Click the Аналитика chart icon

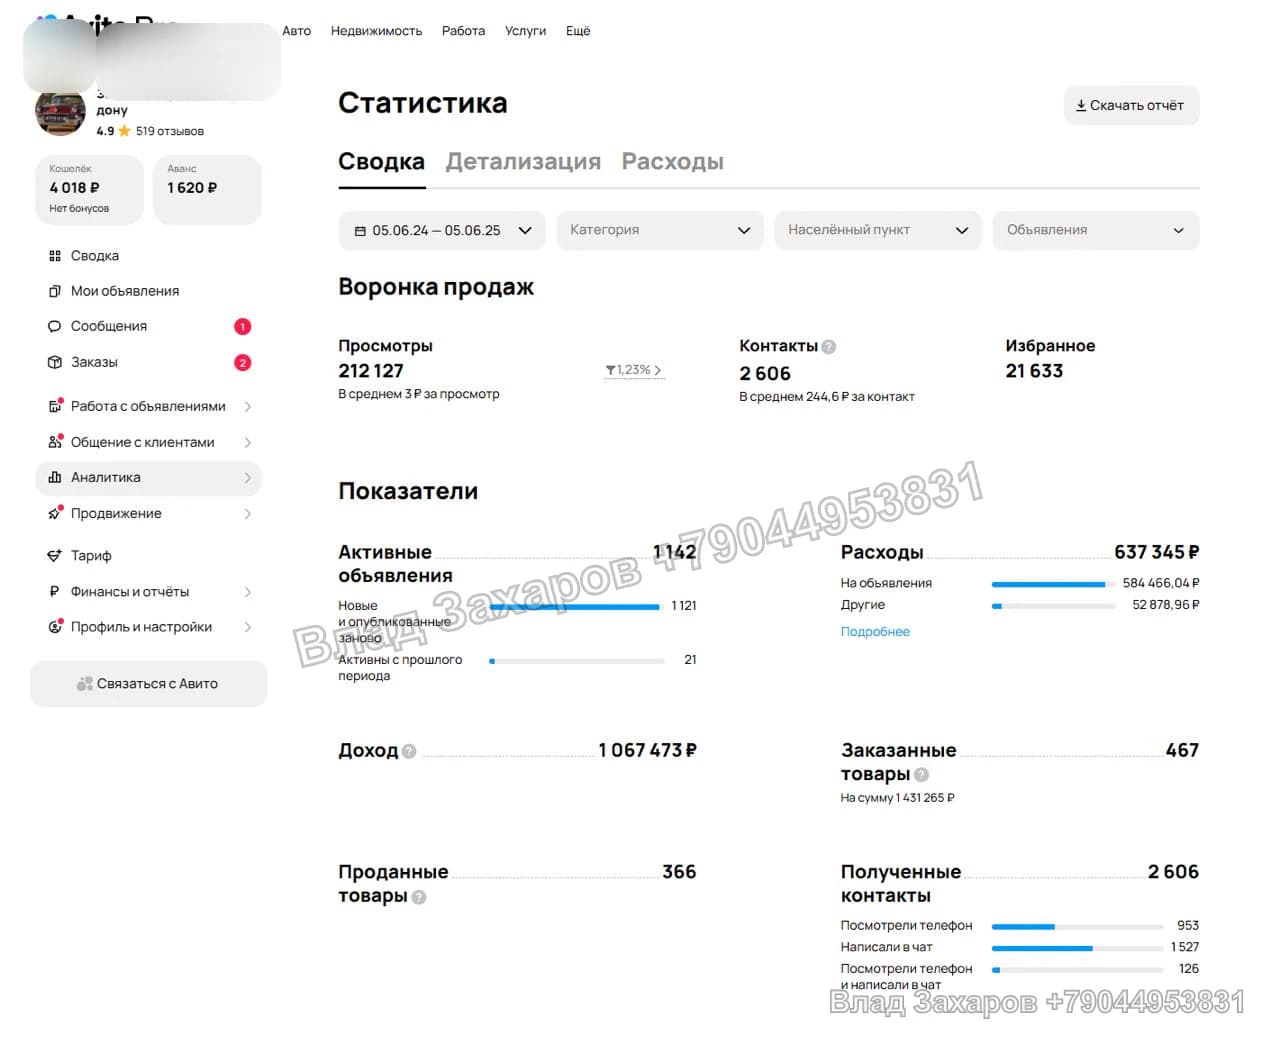pyautogui.click(x=55, y=478)
